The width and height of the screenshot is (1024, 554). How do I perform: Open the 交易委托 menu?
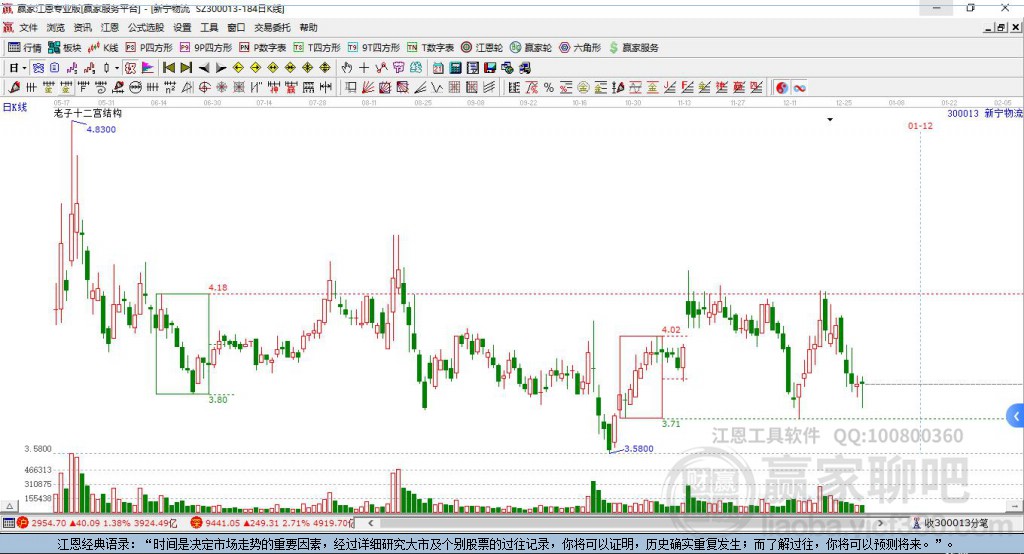(272, 27)
